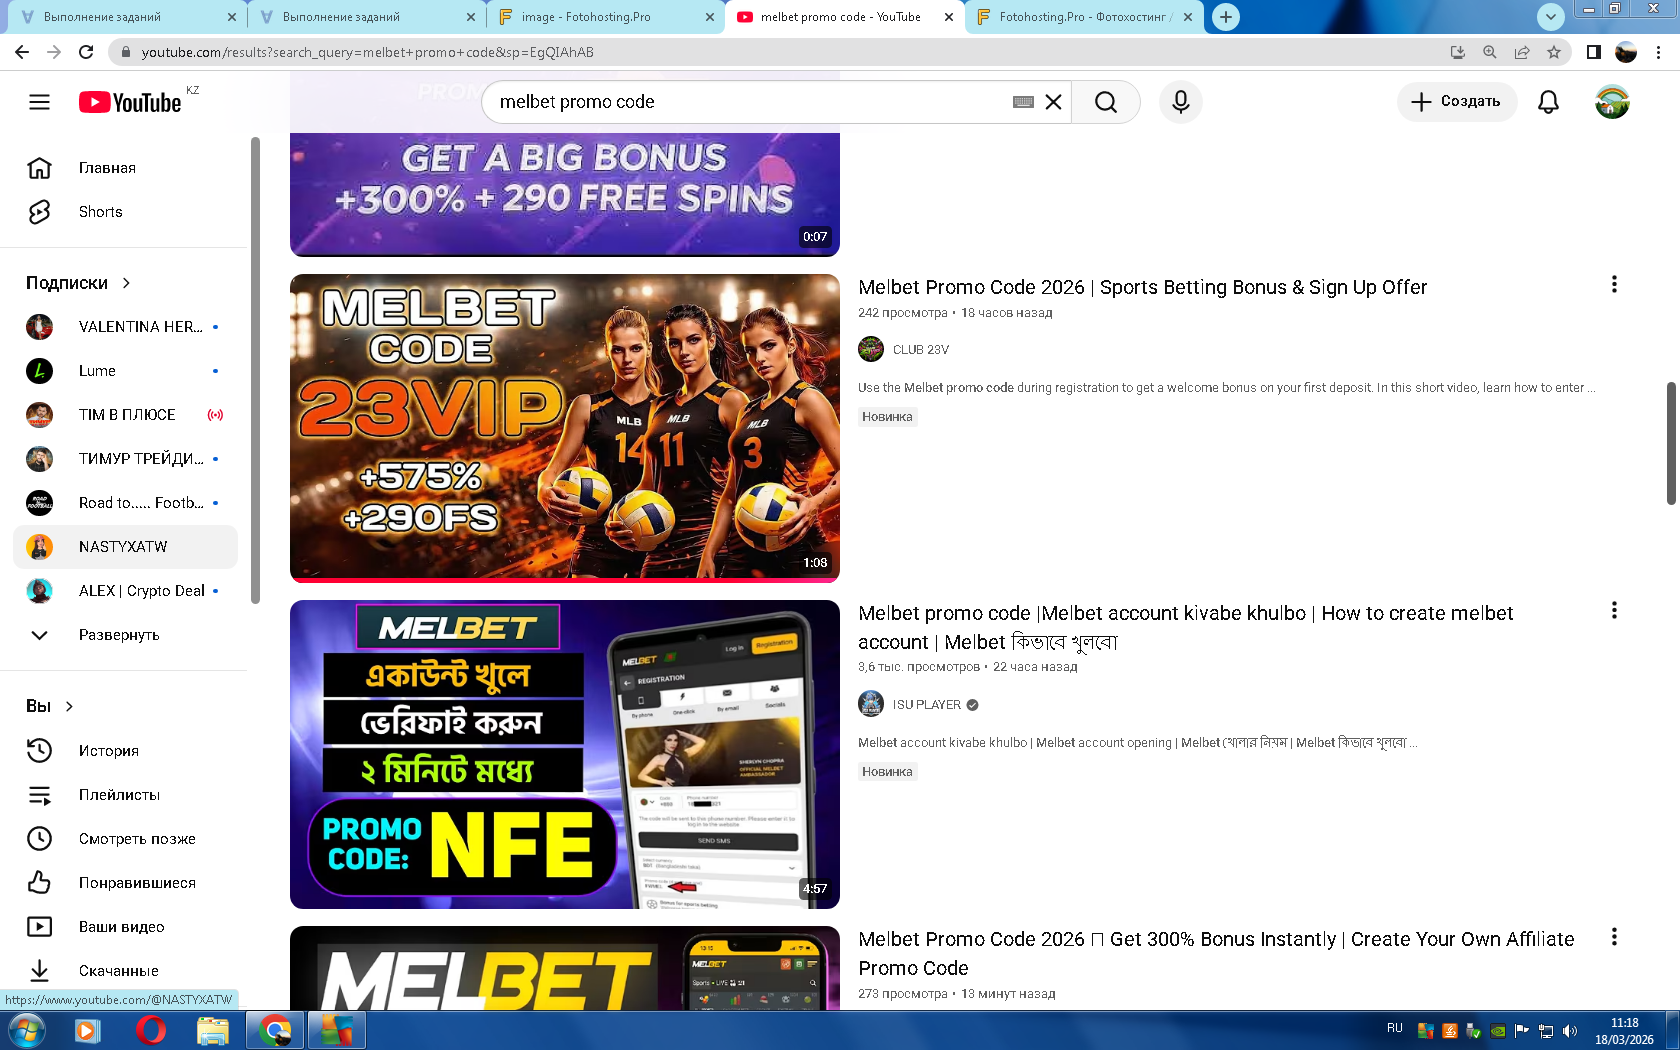
Task: Open NASTYXATW subscription channel
Action: coord(125,547)
